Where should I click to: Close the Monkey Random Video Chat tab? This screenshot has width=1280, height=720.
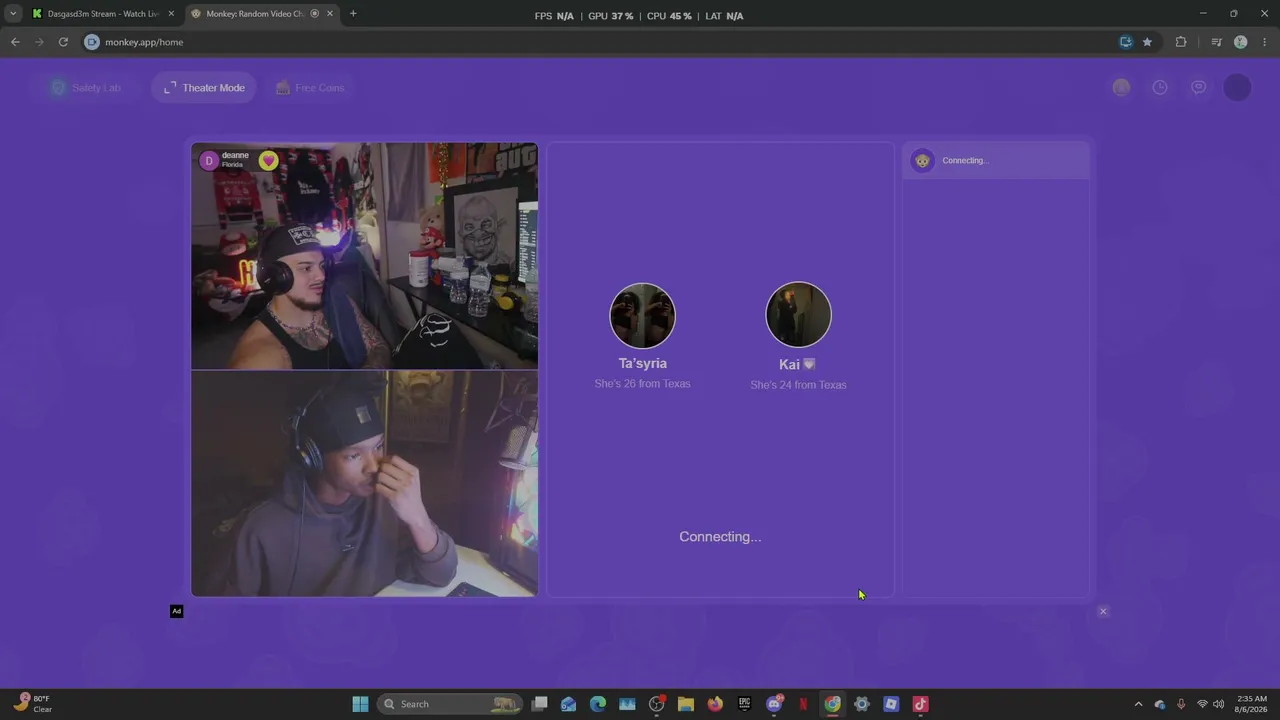pyautogui.click(x=330, y=14)
